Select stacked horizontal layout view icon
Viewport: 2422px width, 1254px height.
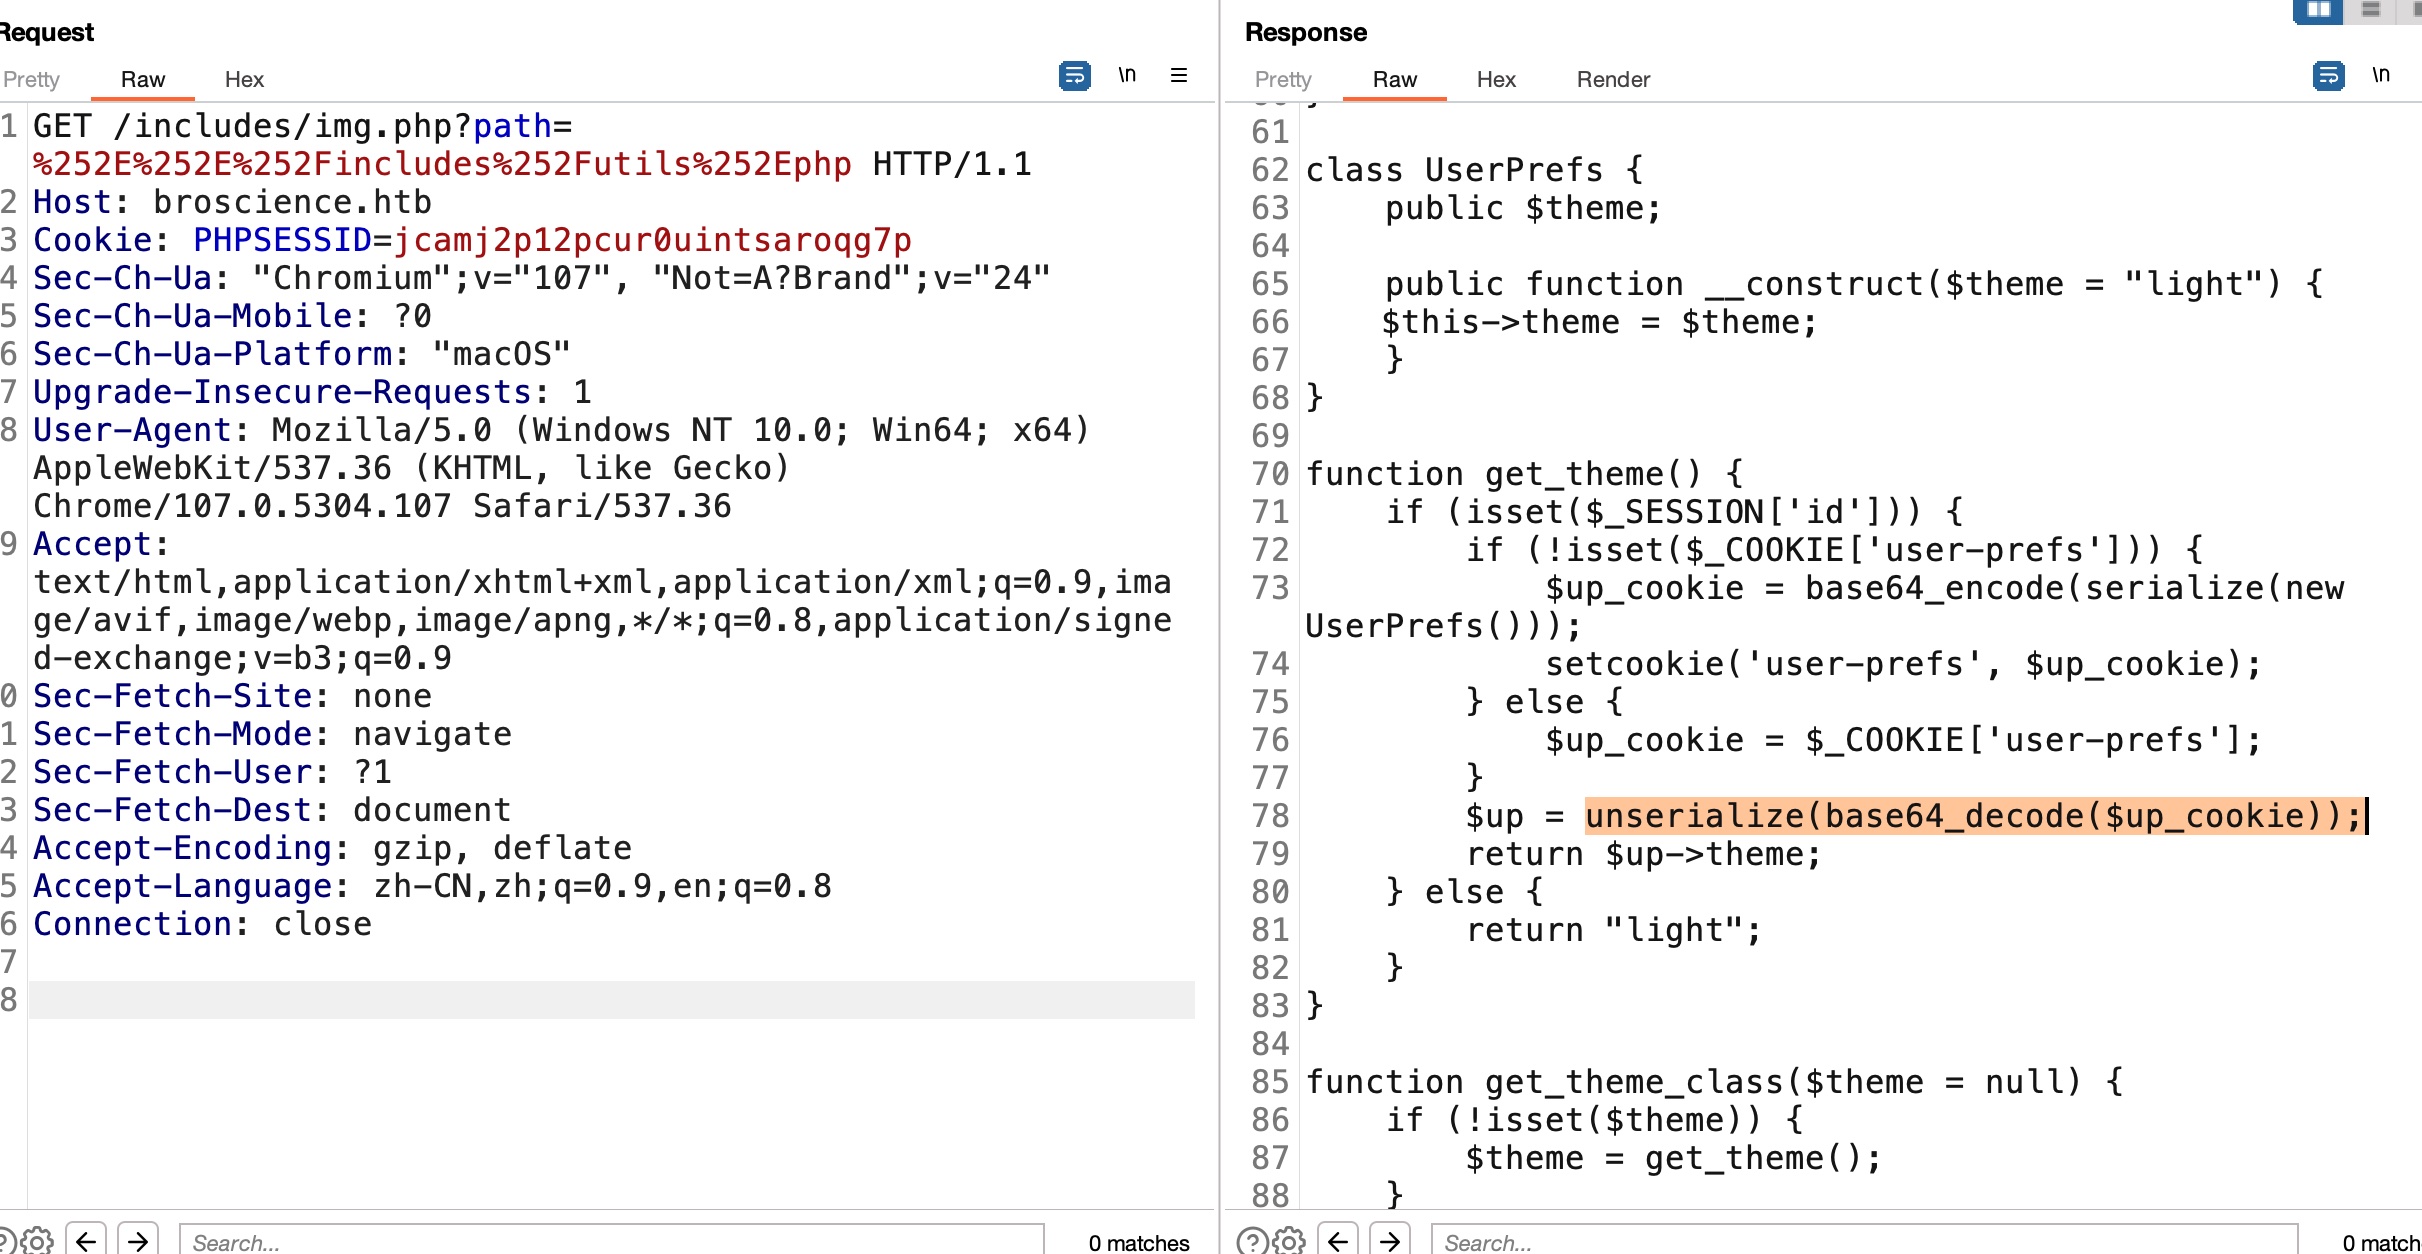click(x=2370, y=10)
